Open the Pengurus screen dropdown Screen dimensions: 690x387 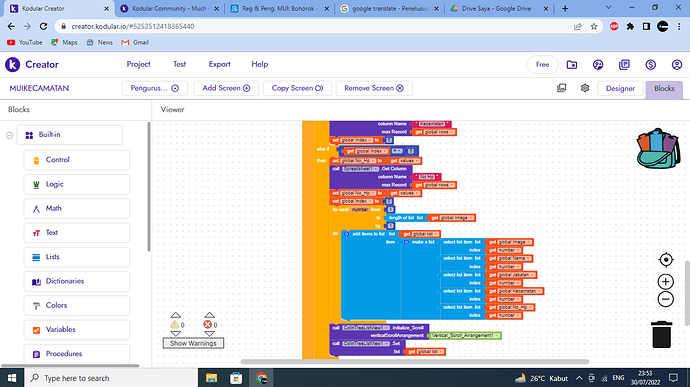click(155, 88)
